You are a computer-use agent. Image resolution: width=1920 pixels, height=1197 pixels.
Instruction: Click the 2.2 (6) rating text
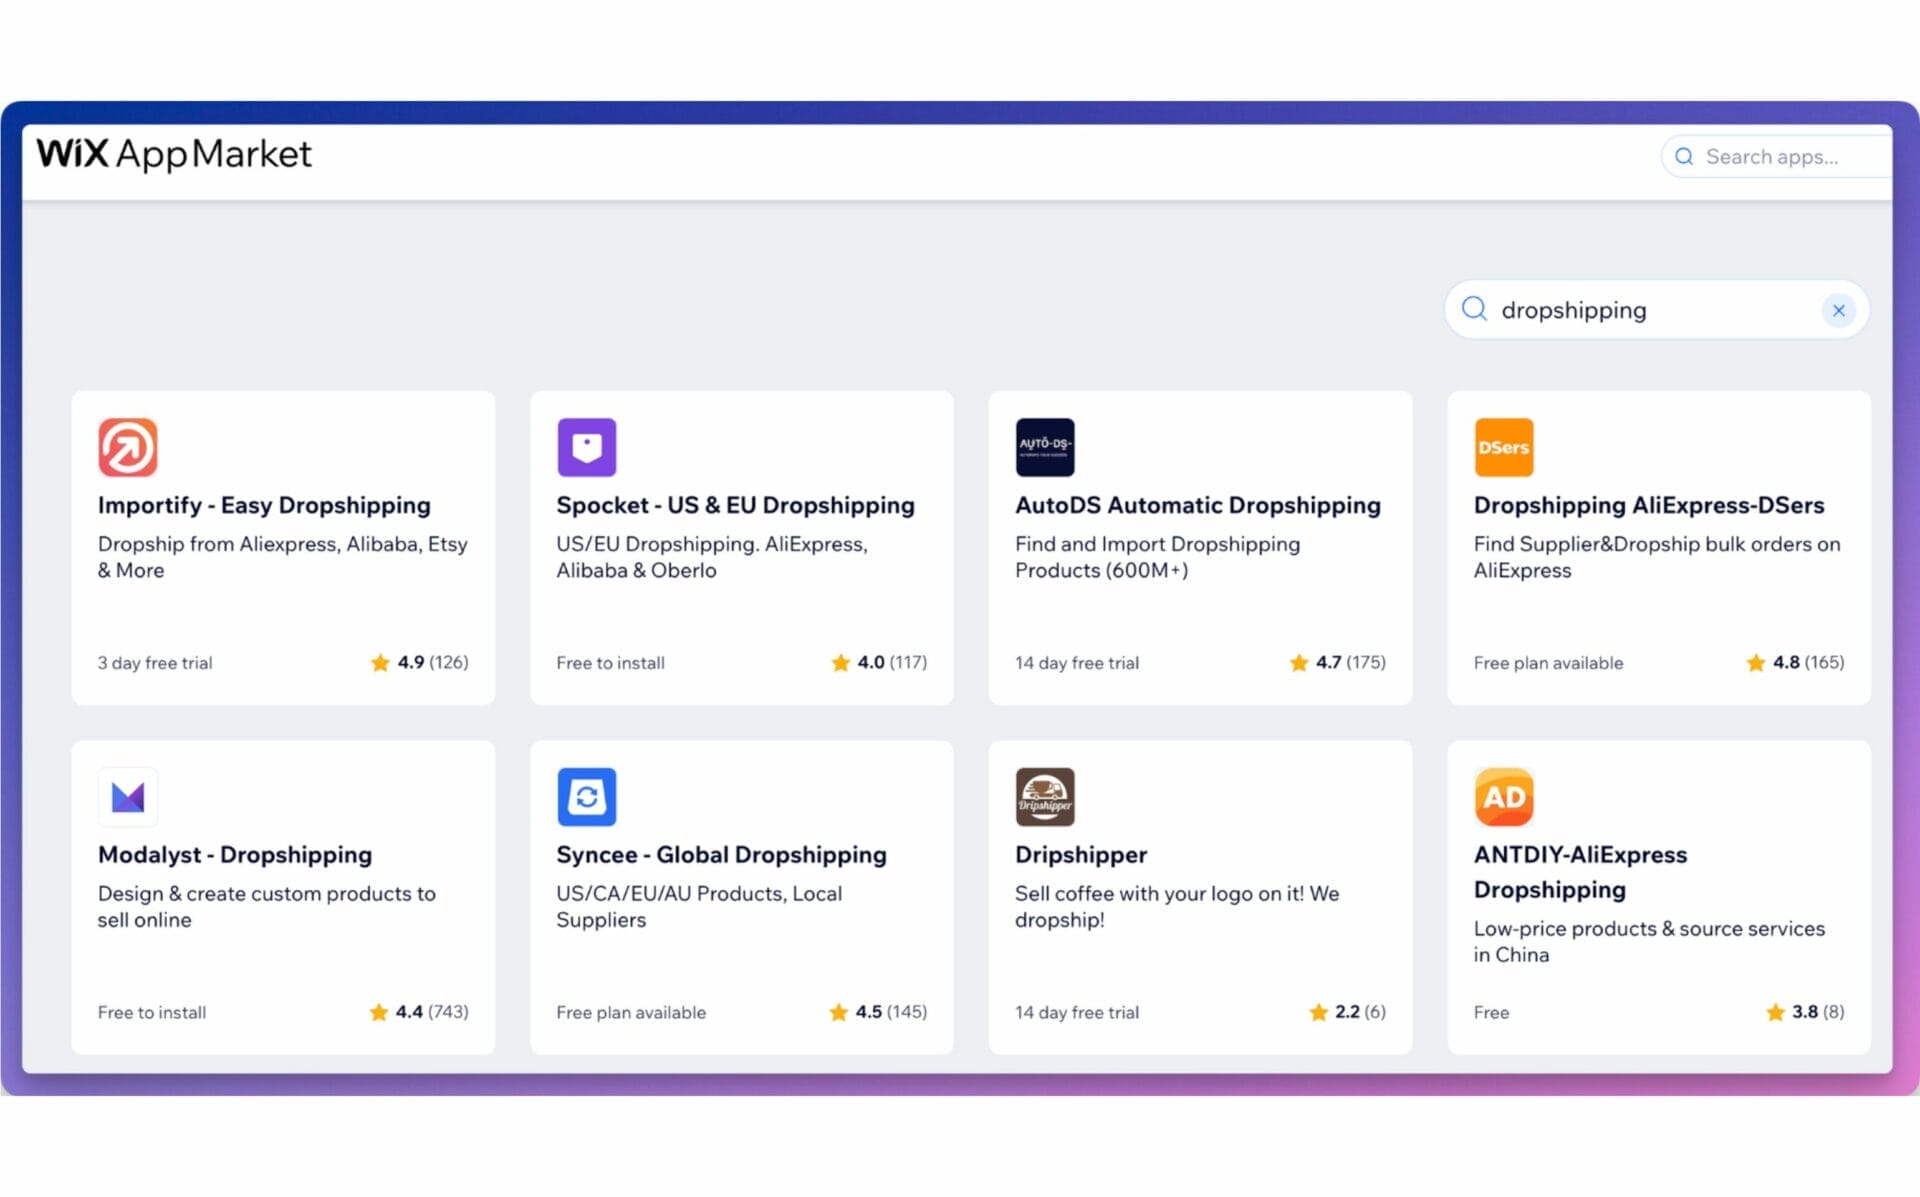pyautogui.click(x=1360, y=1012)
